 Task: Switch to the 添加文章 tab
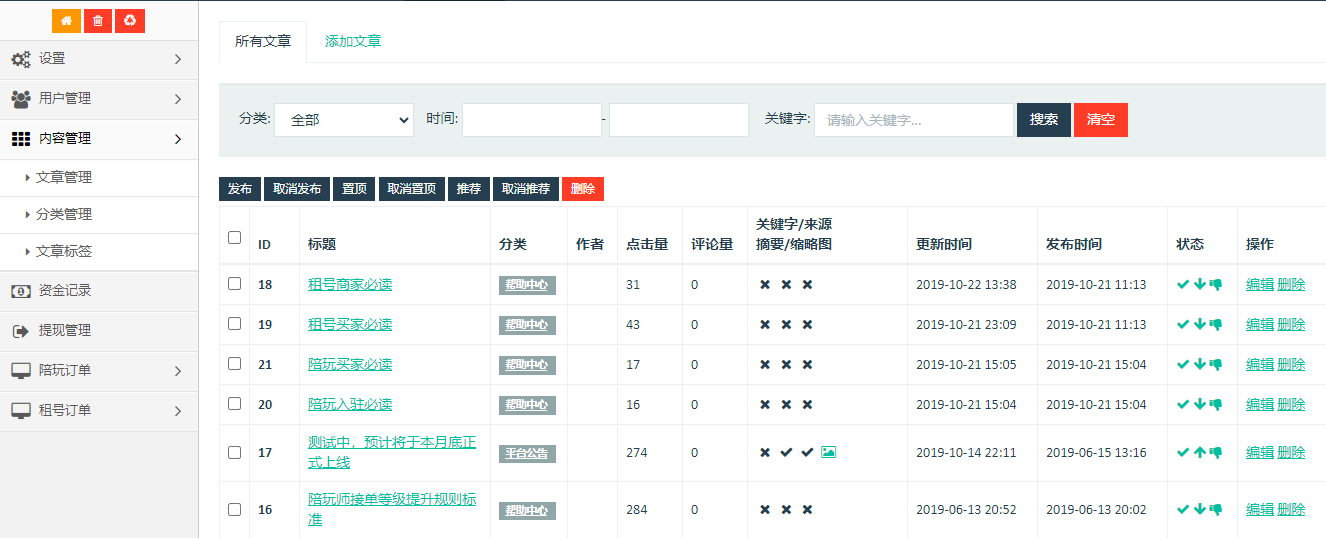pos(353,42)
